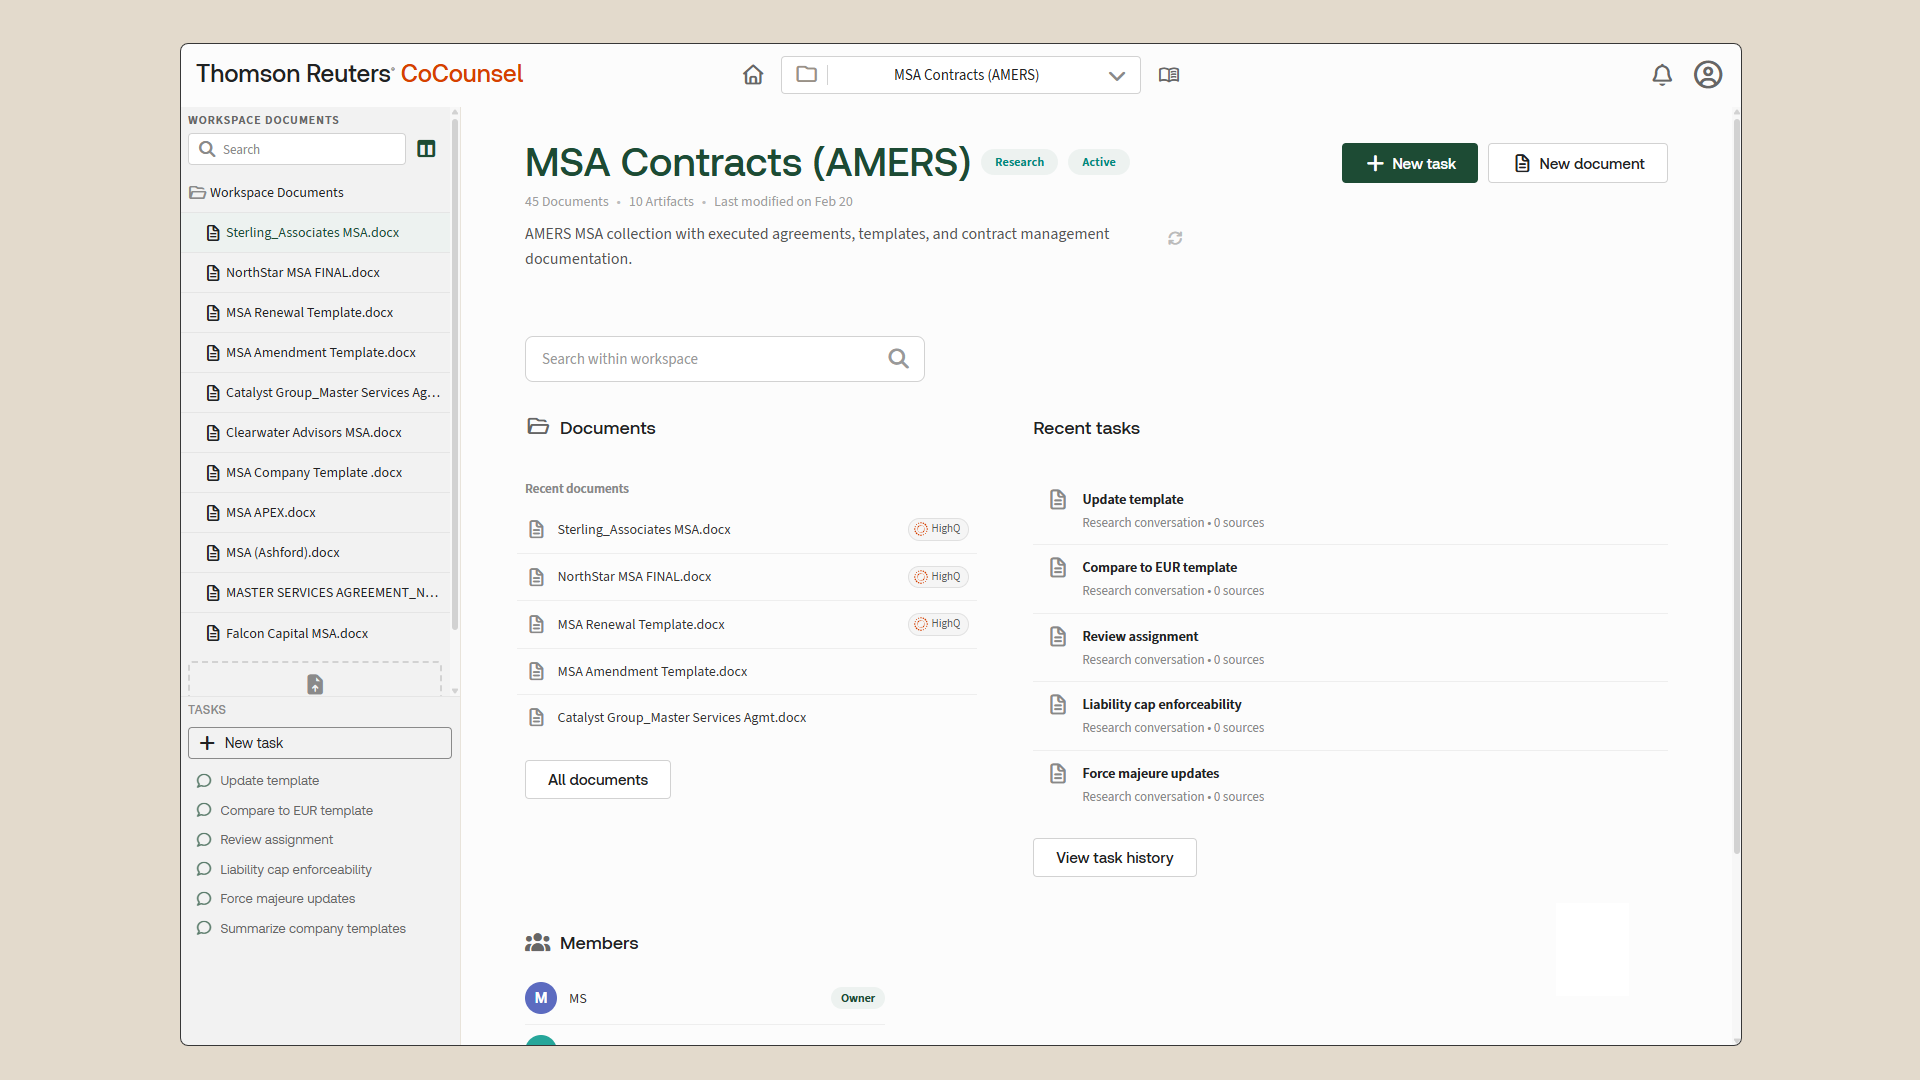
Task: Click the green New task button
Action: coord(1409,163)
